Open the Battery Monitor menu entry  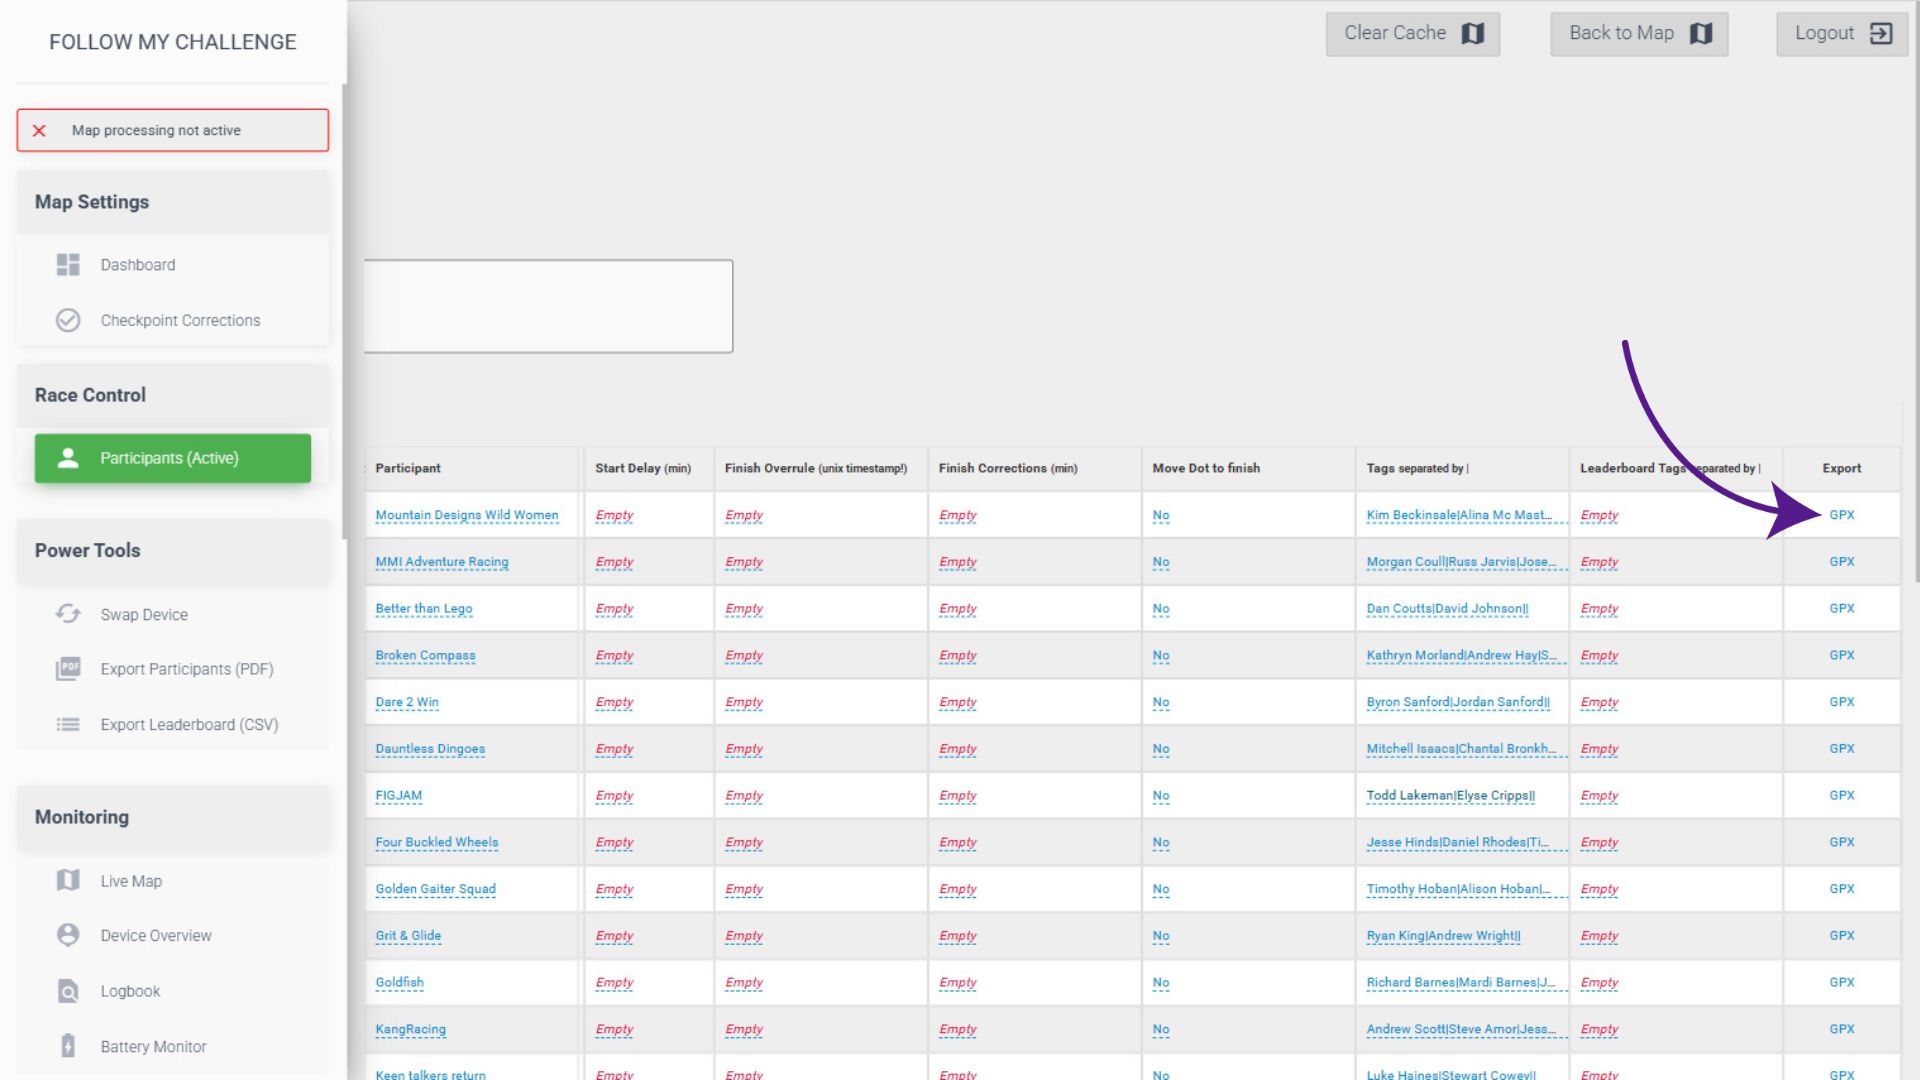[x=153, y=1046]
